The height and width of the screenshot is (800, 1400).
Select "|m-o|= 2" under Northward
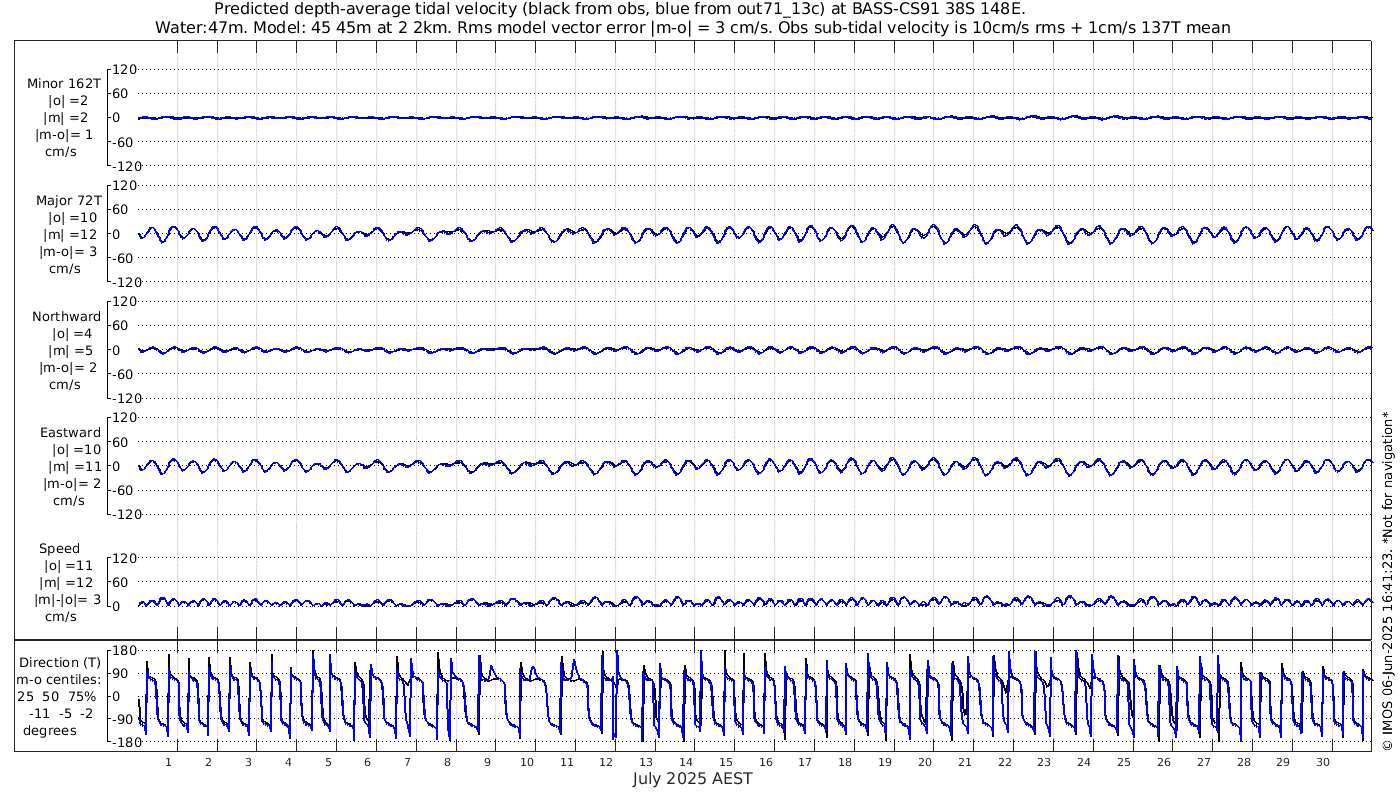pos(66,367)
